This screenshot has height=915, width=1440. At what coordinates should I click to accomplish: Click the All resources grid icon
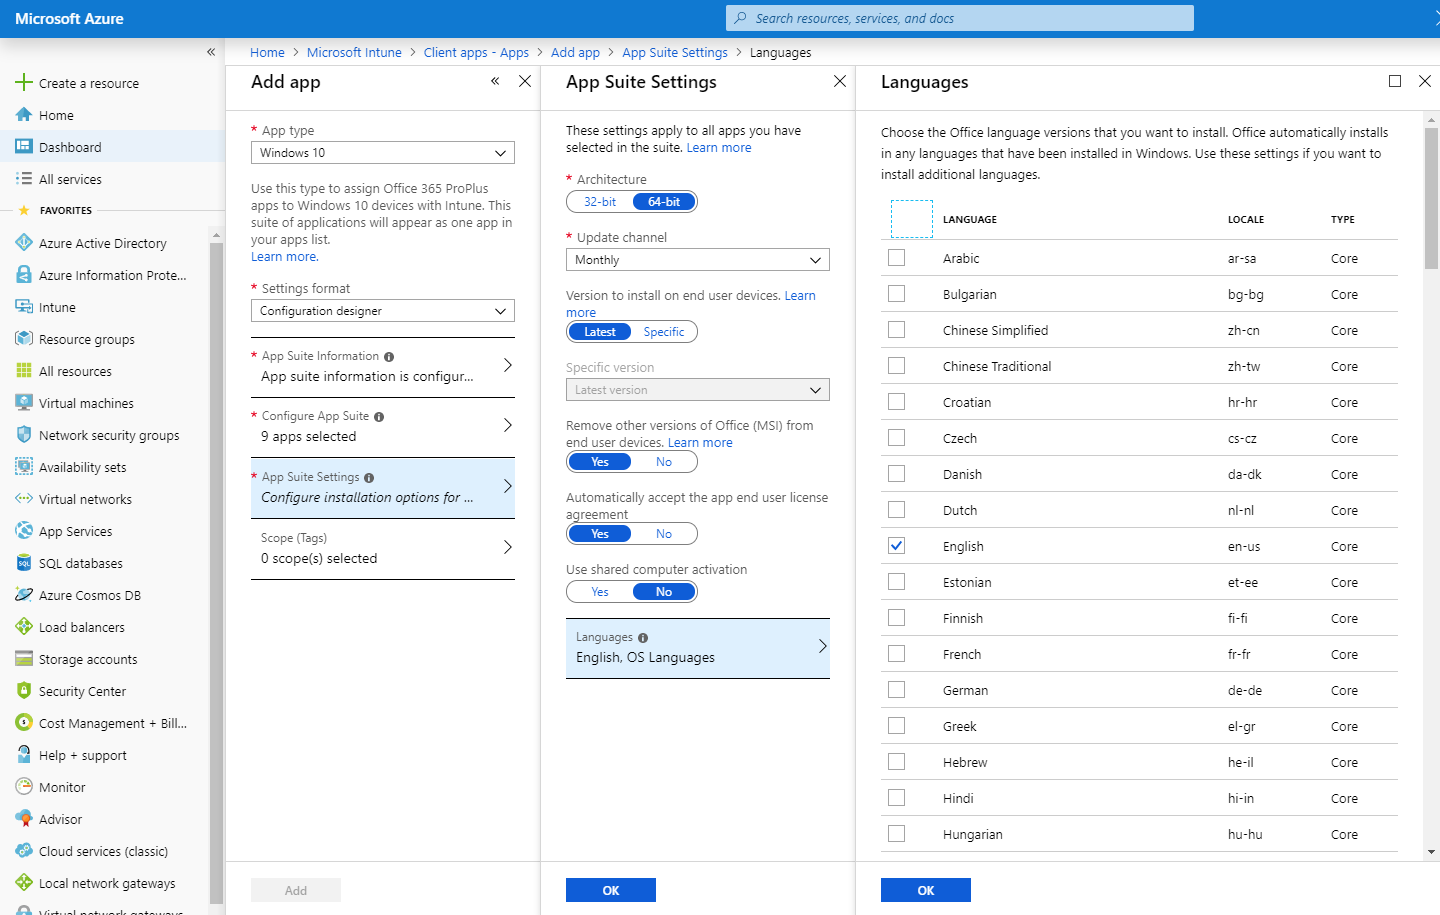coord(24,371)
